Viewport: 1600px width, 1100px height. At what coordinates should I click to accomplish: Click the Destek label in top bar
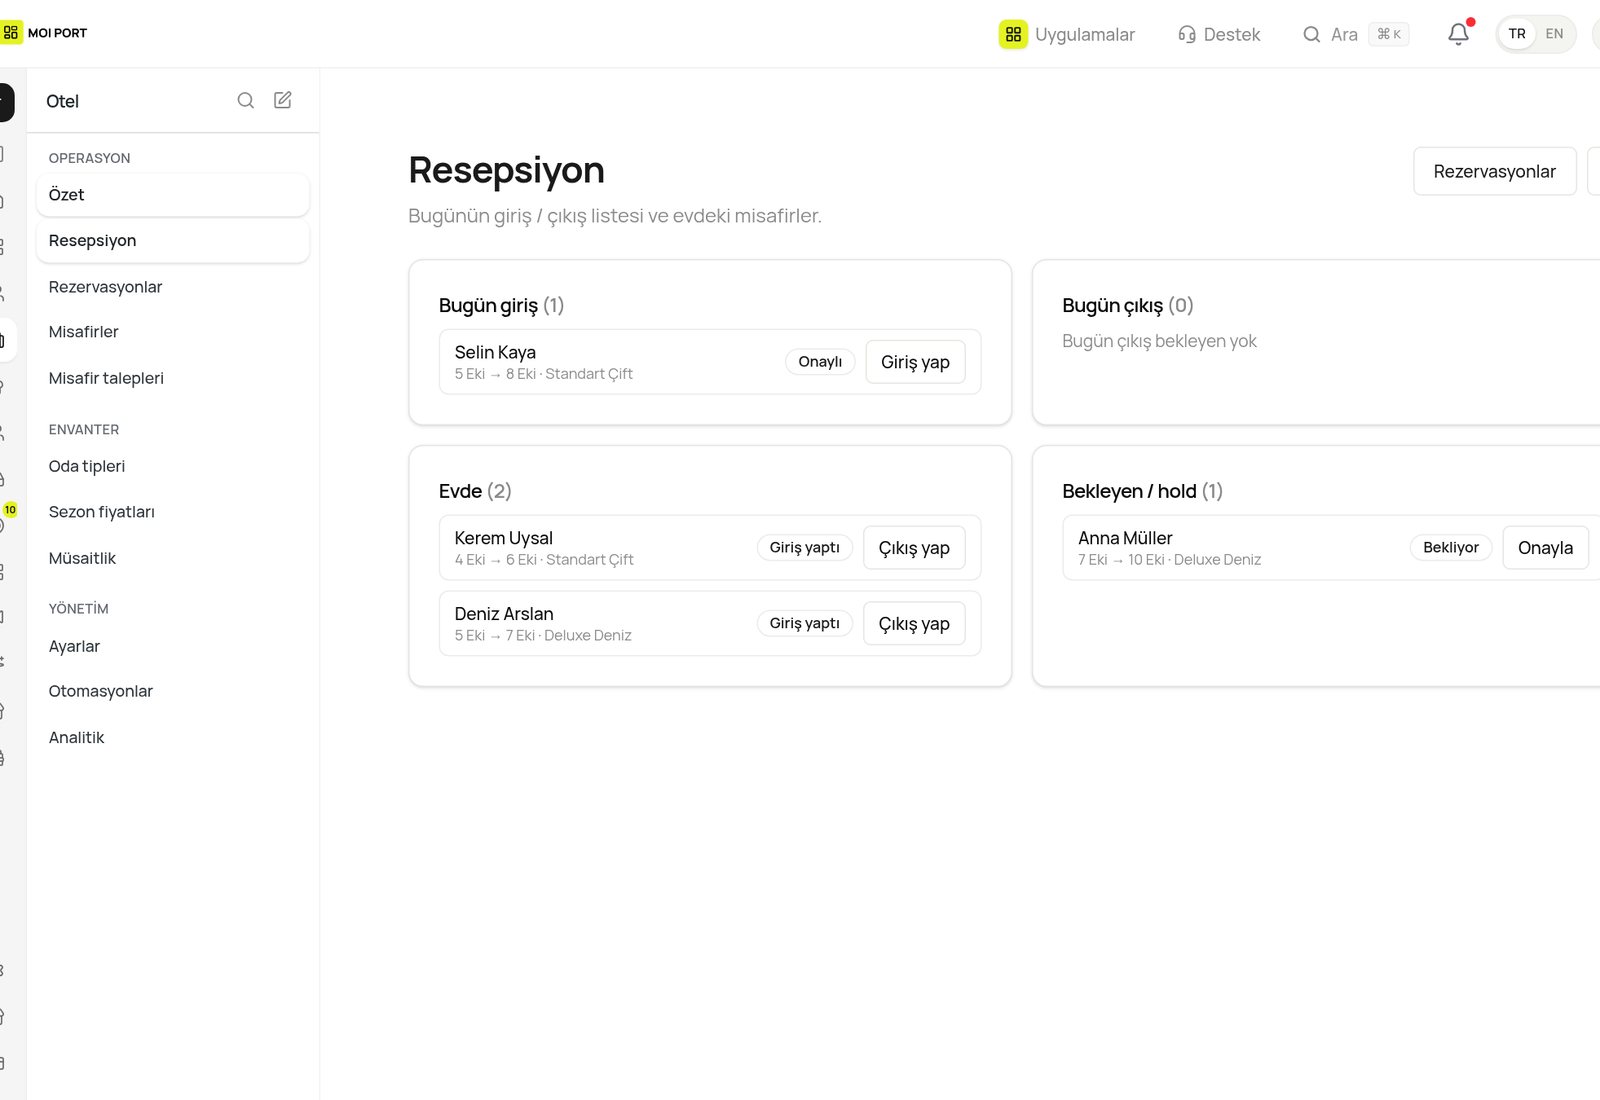(x=1232, y=34)
